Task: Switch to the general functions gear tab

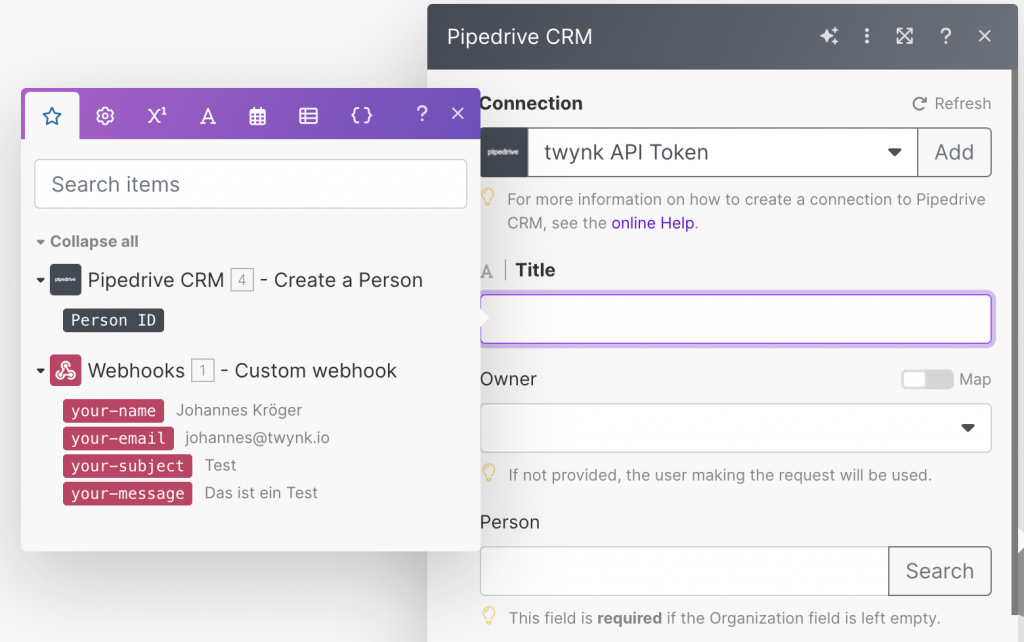Action: pos(105,116)
